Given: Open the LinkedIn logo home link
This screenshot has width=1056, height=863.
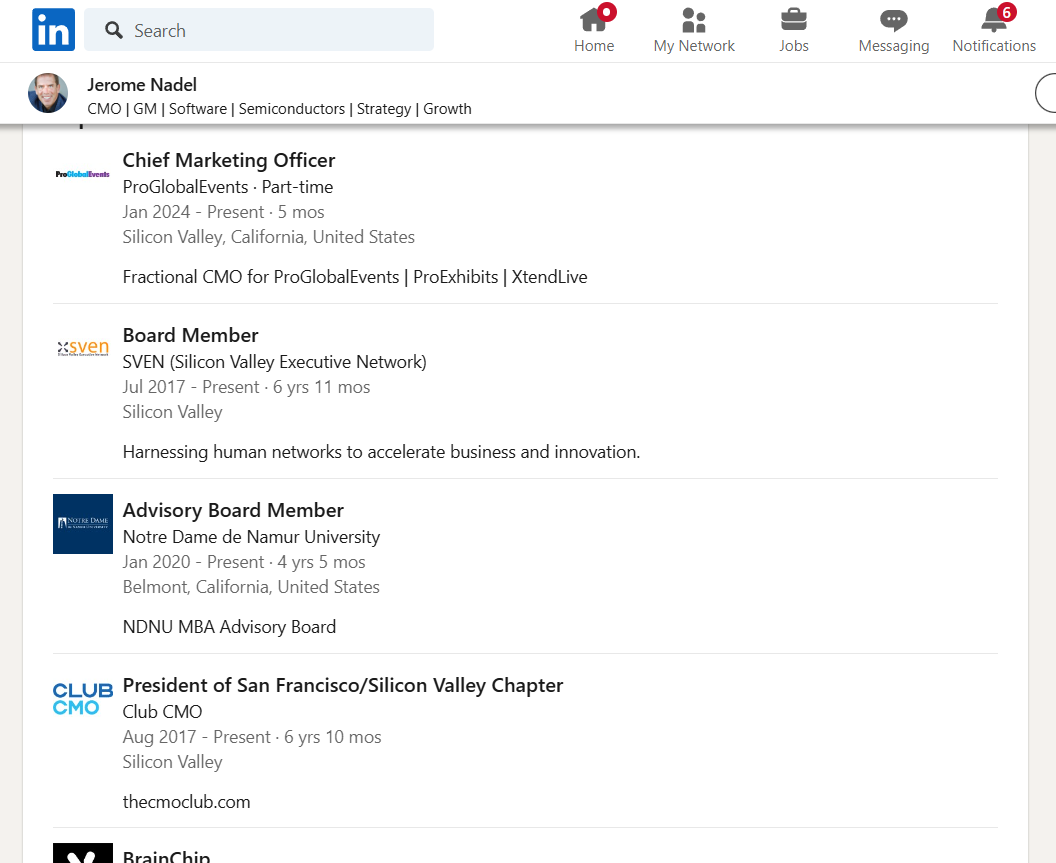Looking at the screenshot, I should [x=53, y=30].
